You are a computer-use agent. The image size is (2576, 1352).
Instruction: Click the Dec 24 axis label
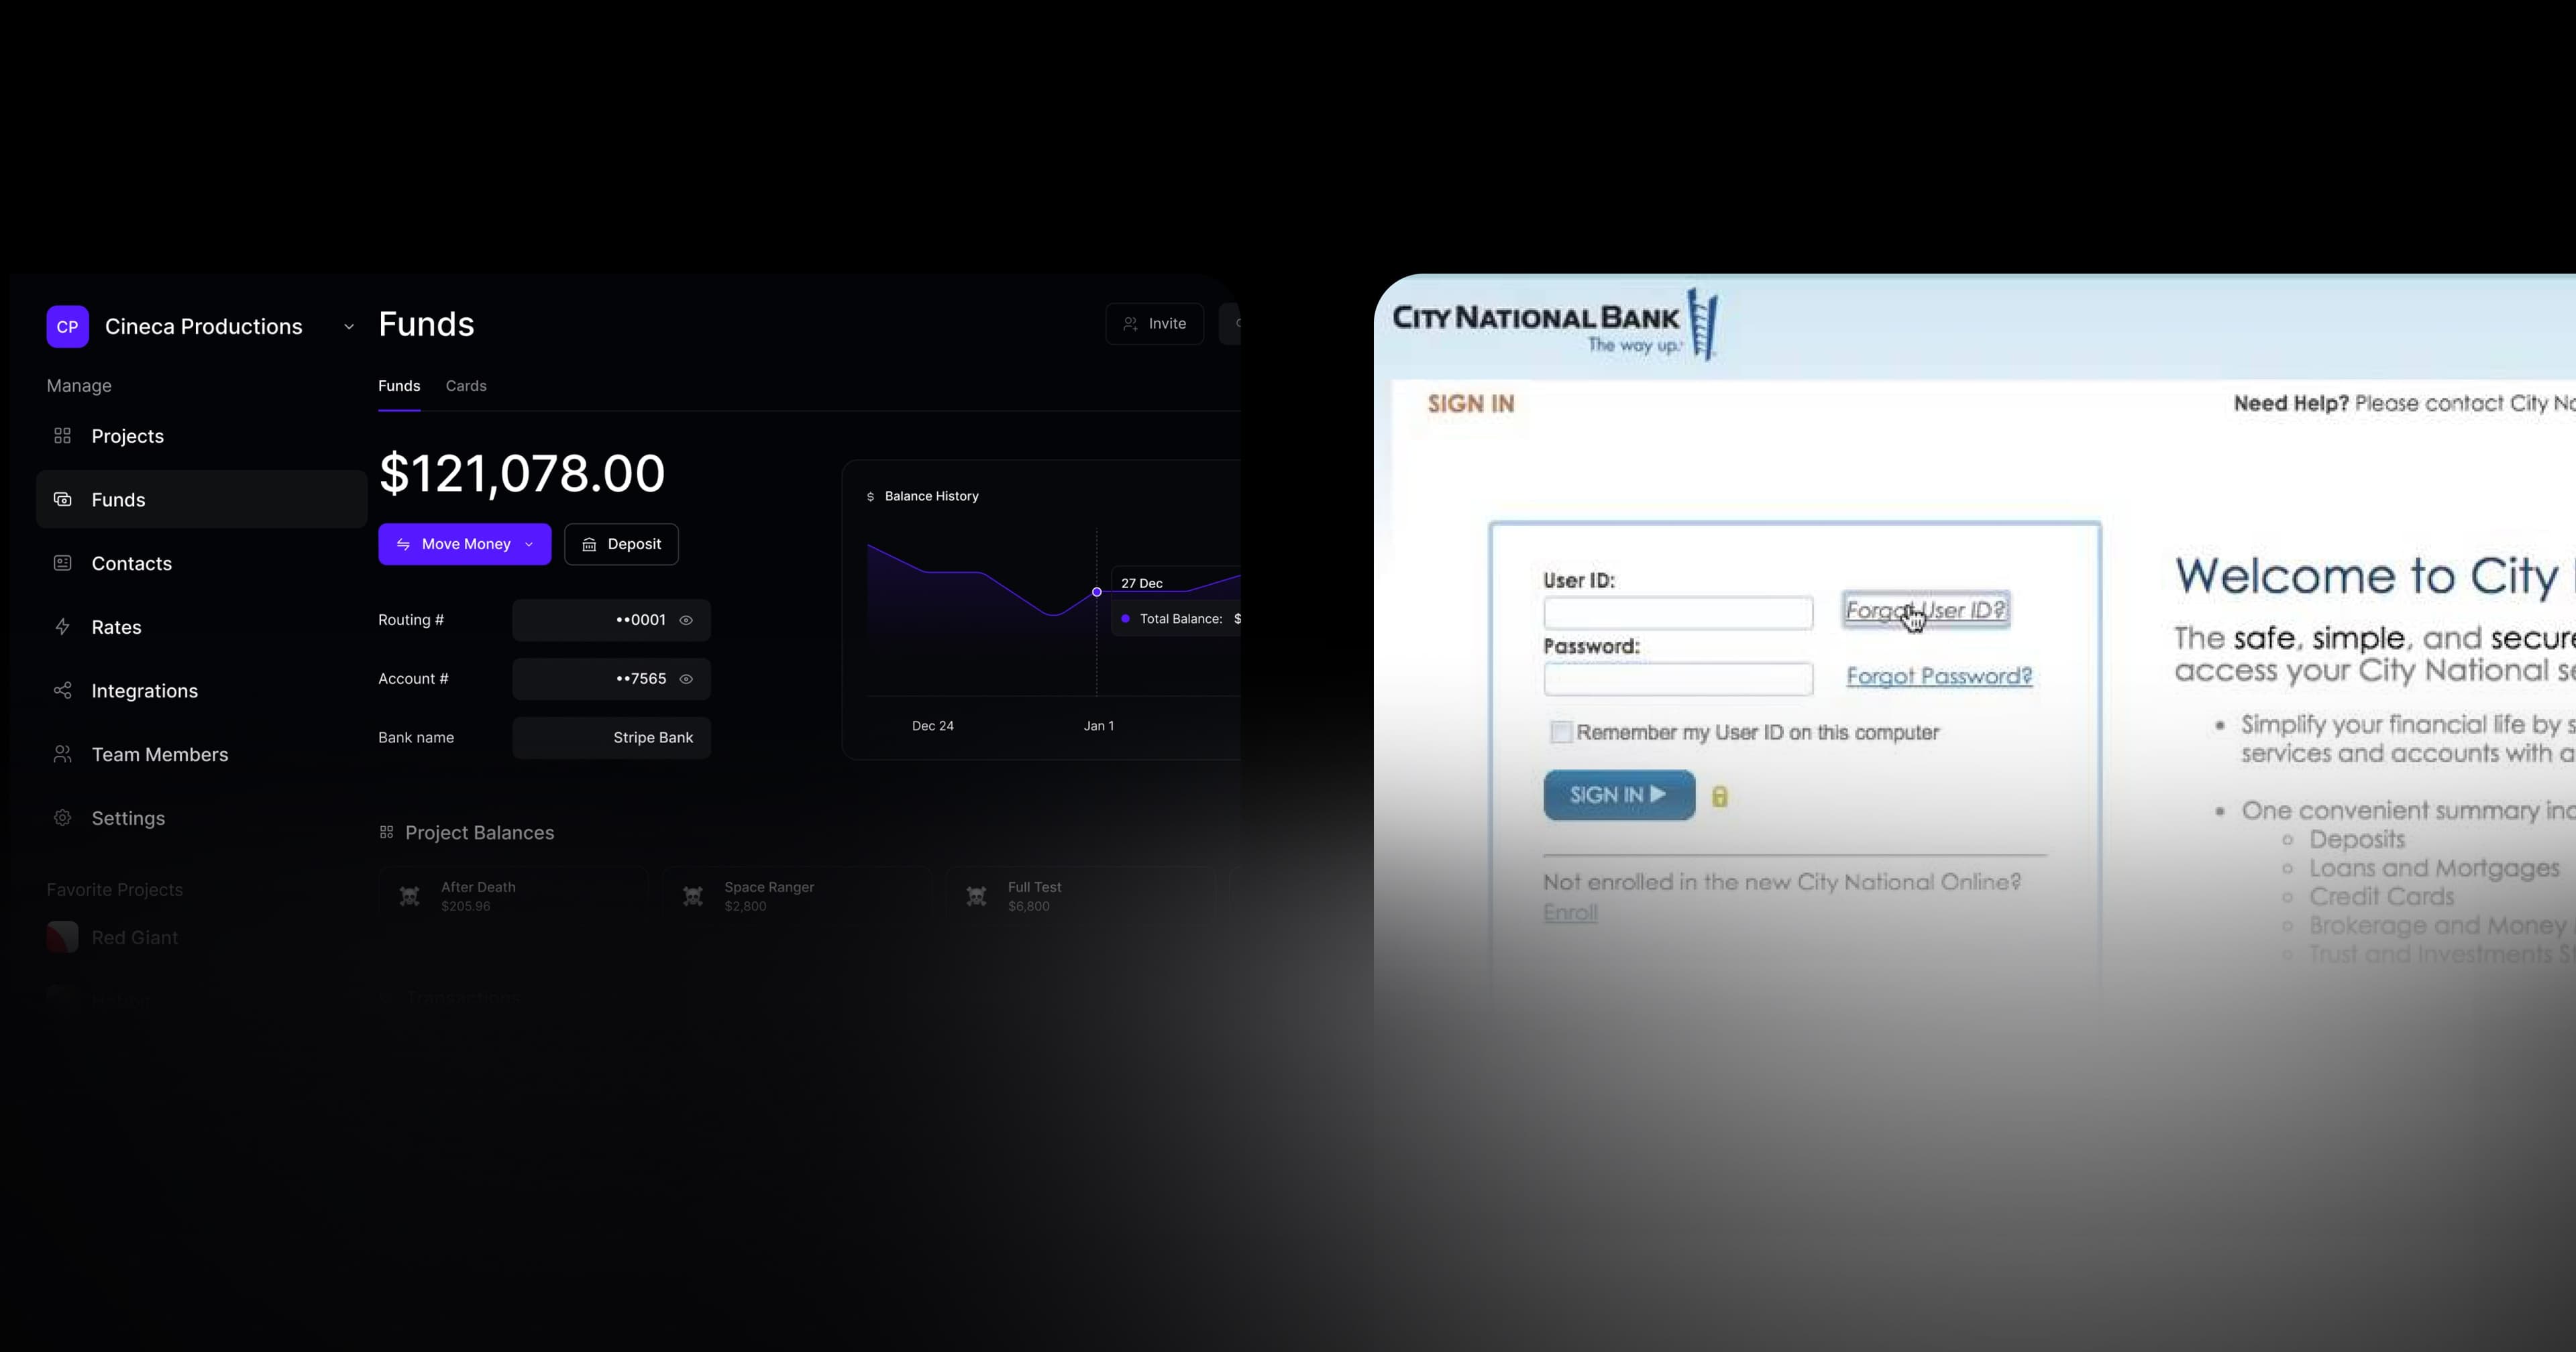(932, 726)
